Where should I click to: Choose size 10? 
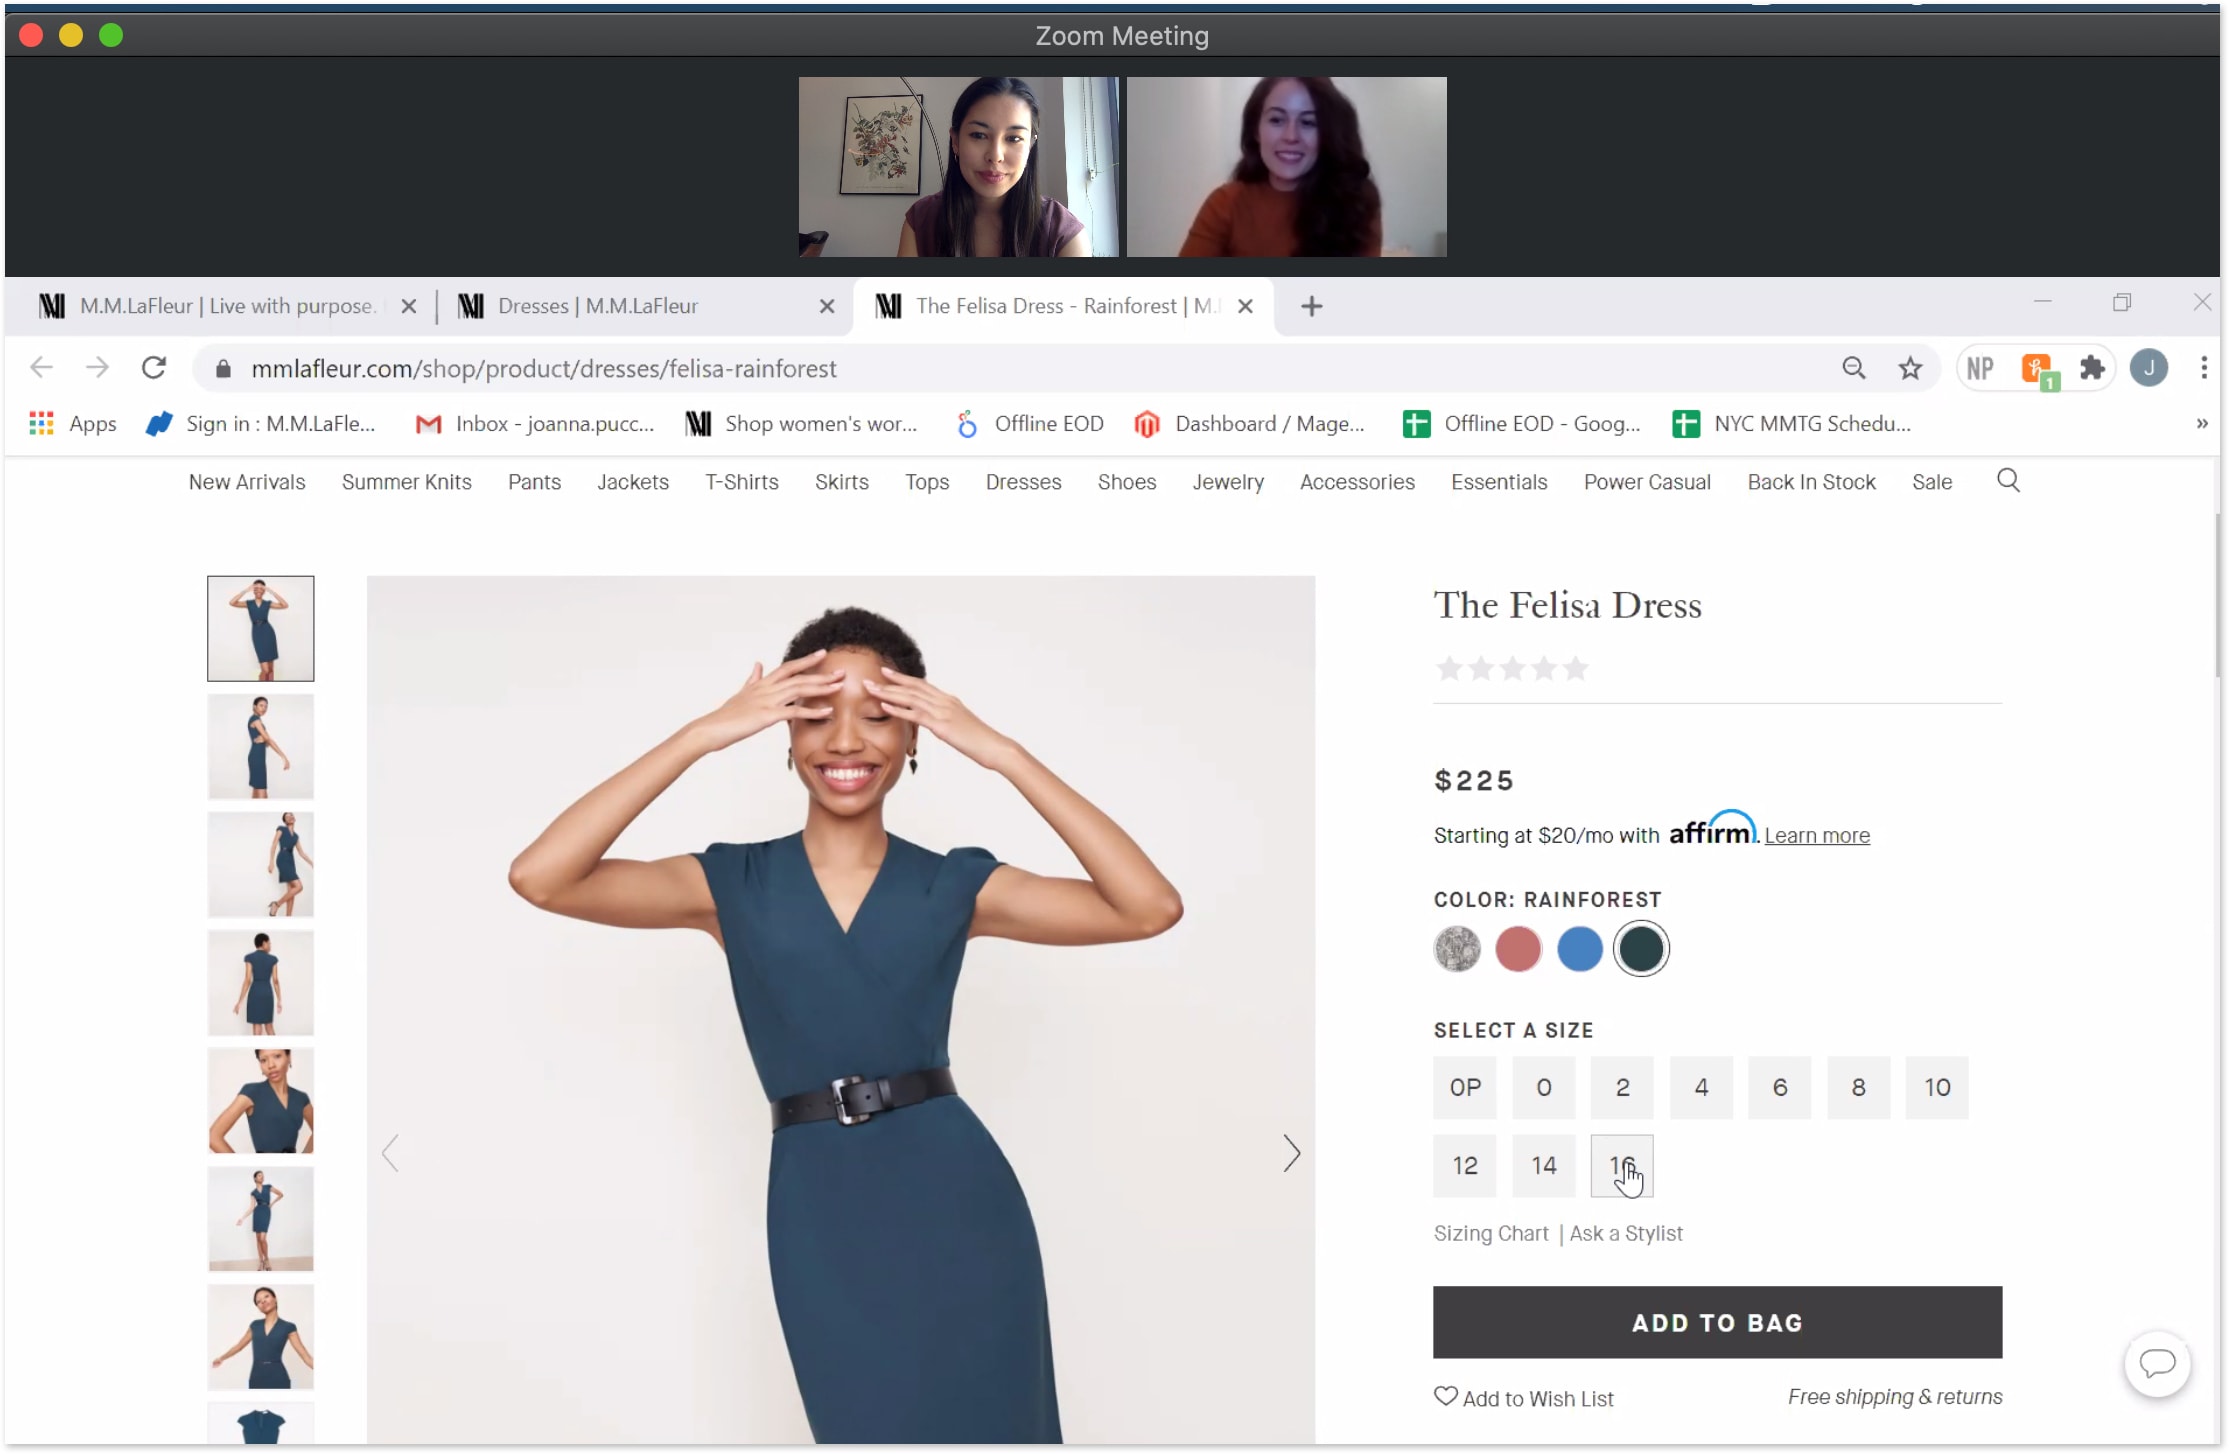(1936, 1087)
